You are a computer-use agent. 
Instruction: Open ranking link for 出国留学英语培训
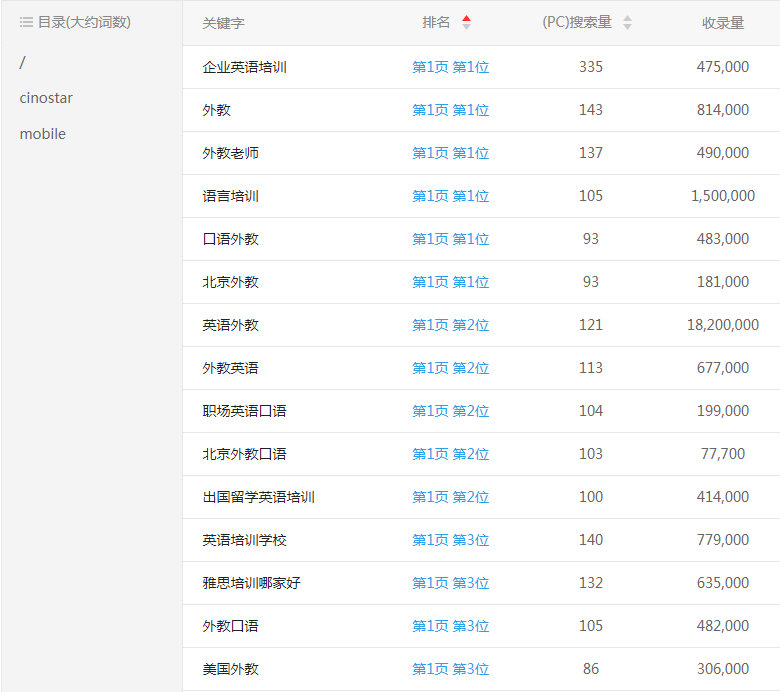coord(450,497)
